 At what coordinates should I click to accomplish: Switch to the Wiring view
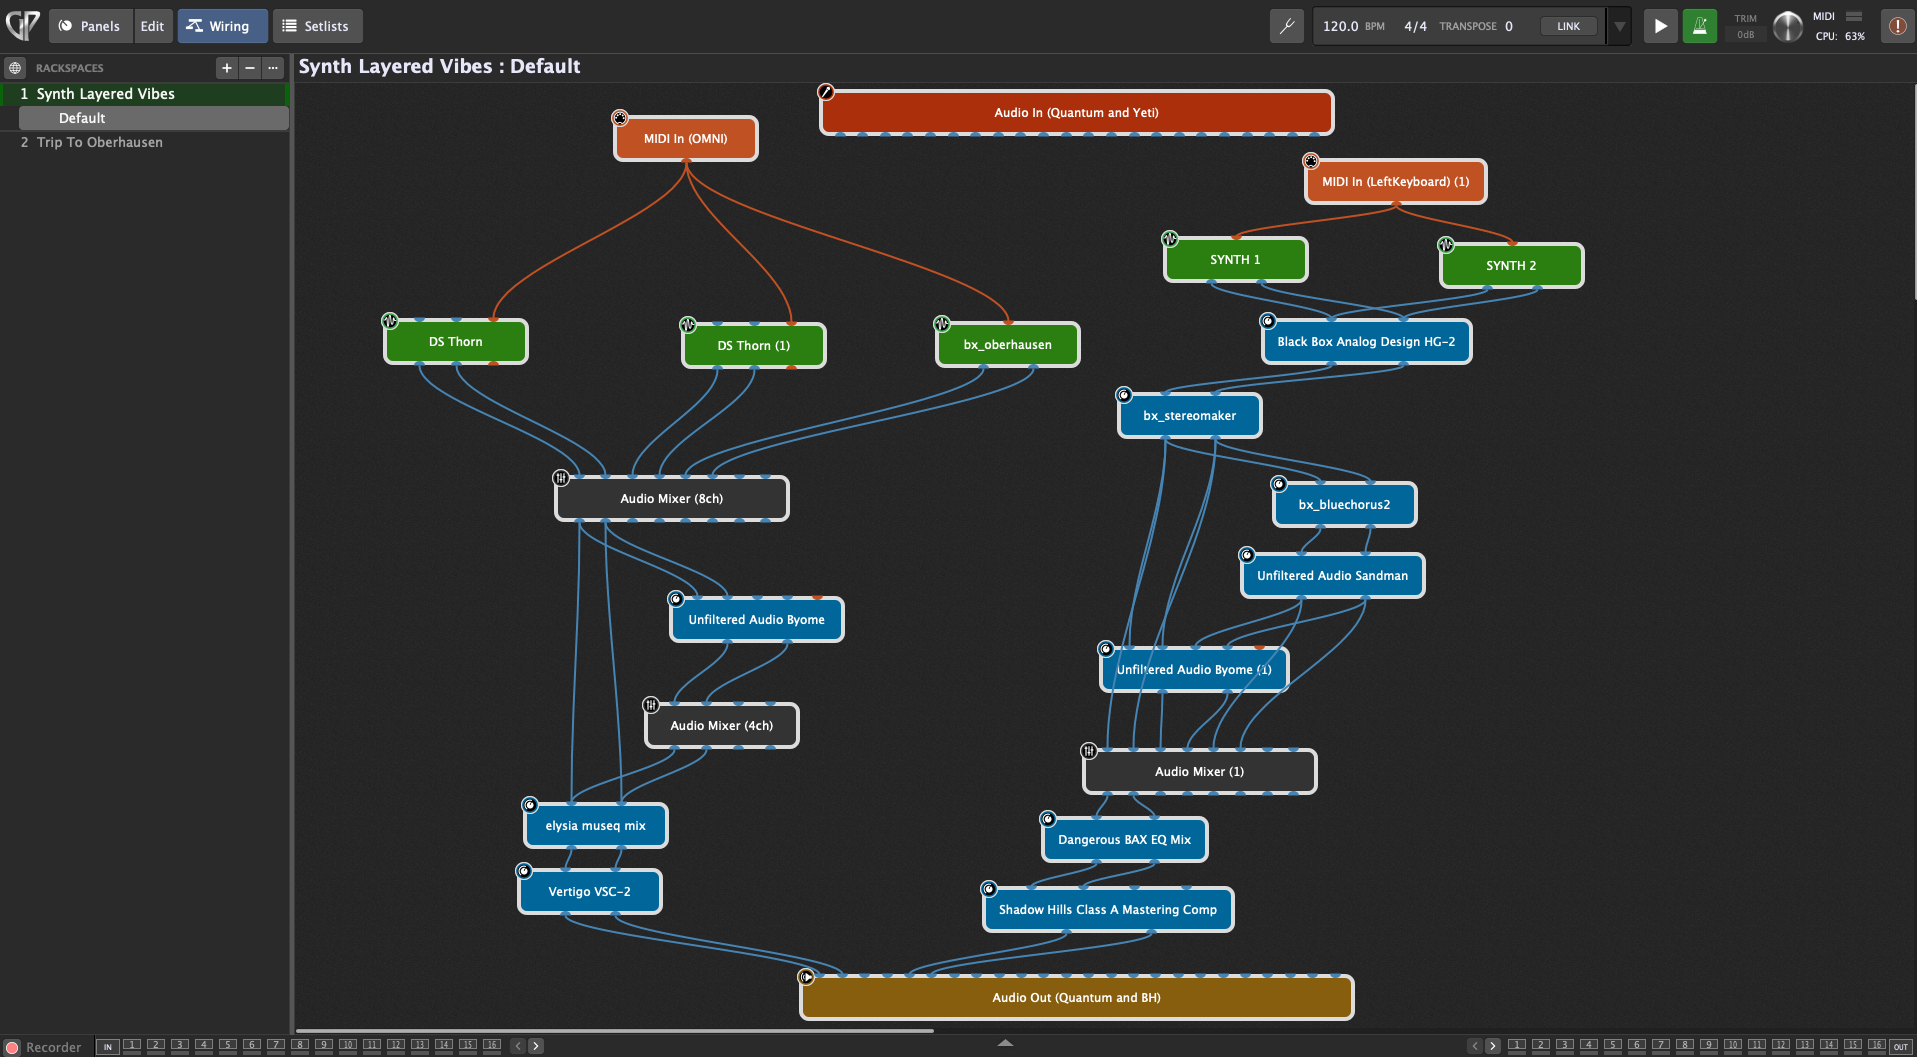(x=222, y=26)
